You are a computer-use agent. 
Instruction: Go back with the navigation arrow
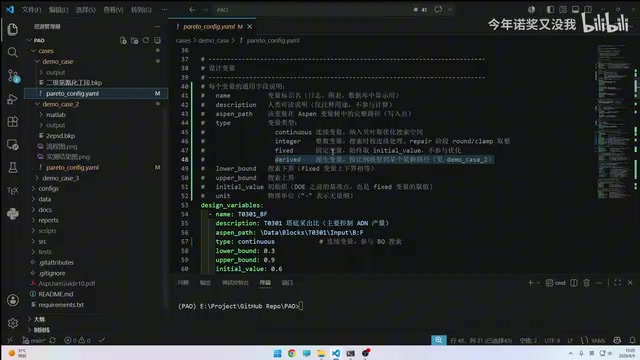tap(192, 9)
